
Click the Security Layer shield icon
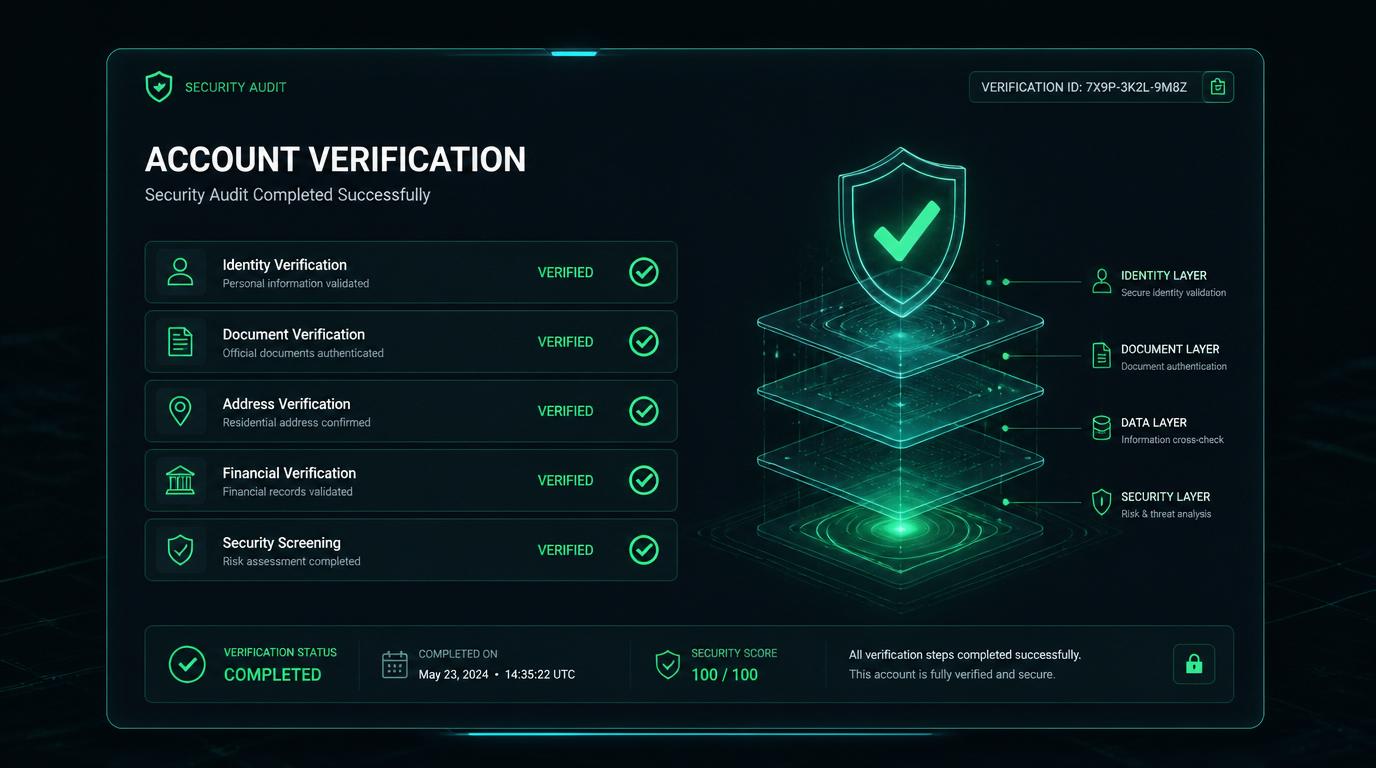click(x=1101, y=502)
